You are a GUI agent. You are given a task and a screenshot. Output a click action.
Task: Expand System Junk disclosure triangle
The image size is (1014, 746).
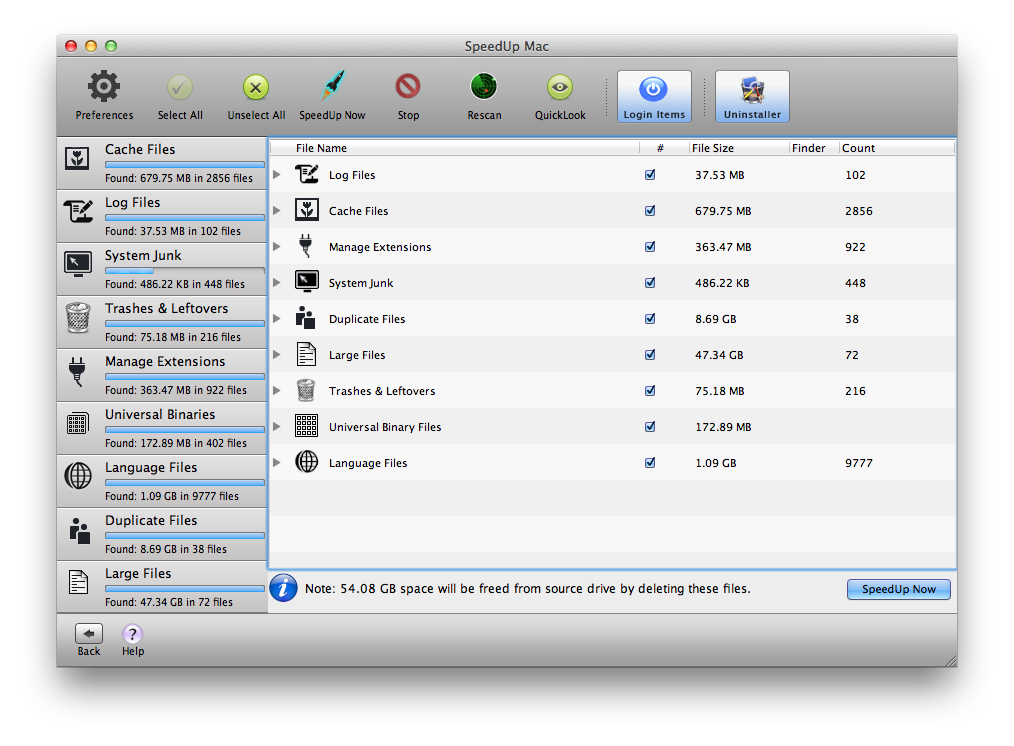[x=277, y=282]
